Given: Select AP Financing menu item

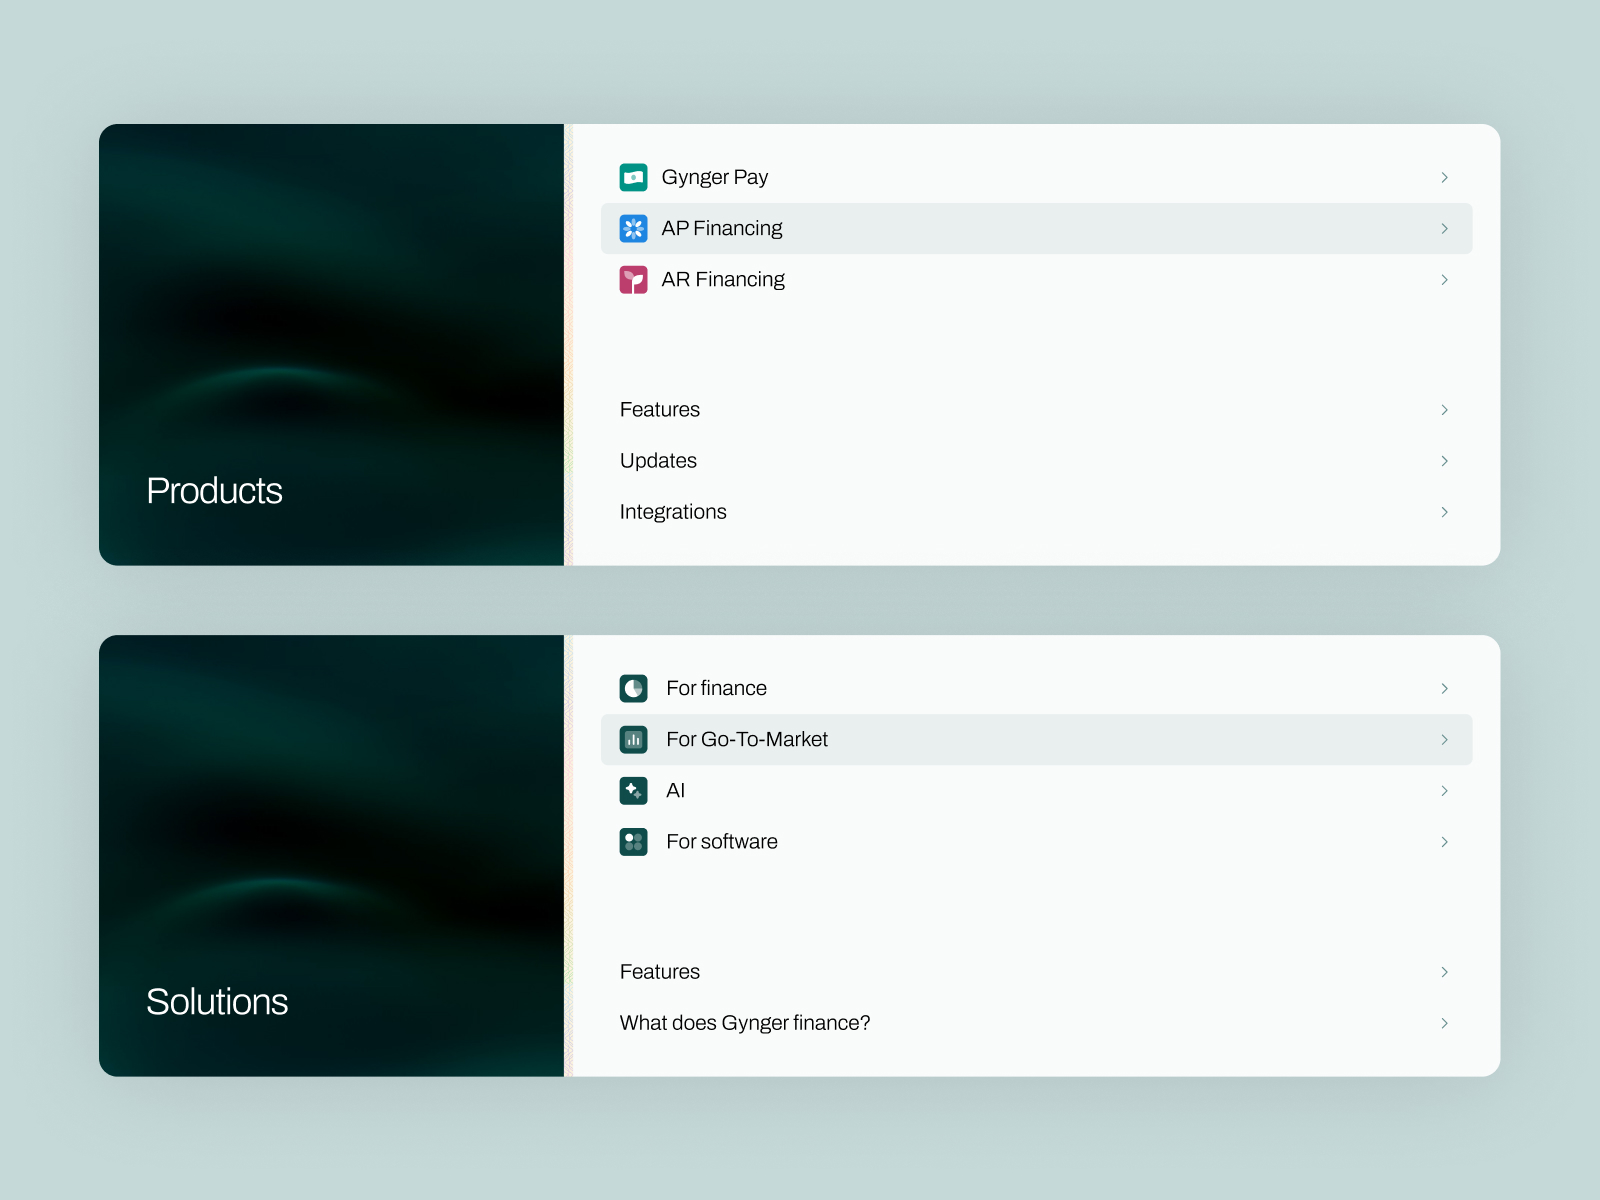Looking at the screenshot, I should coord(1036,228).
